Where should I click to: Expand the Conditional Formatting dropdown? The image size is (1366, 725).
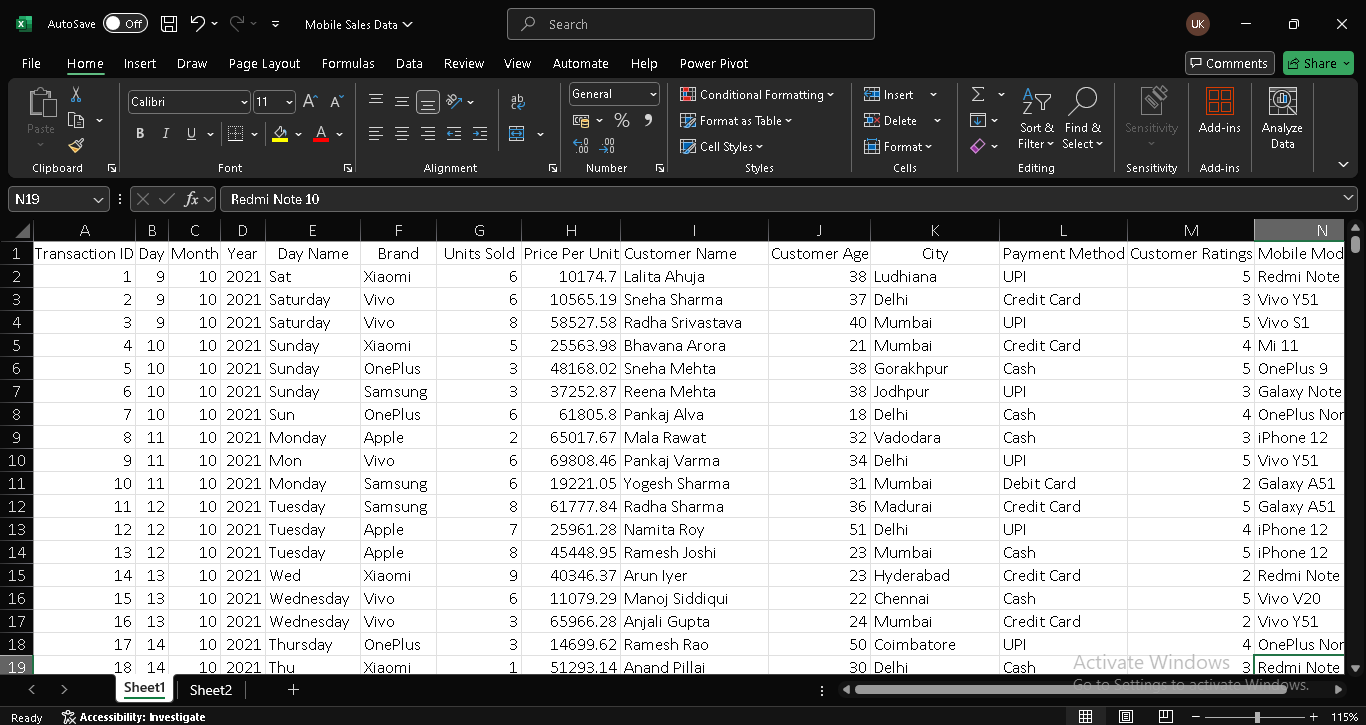tap(757, 94)
